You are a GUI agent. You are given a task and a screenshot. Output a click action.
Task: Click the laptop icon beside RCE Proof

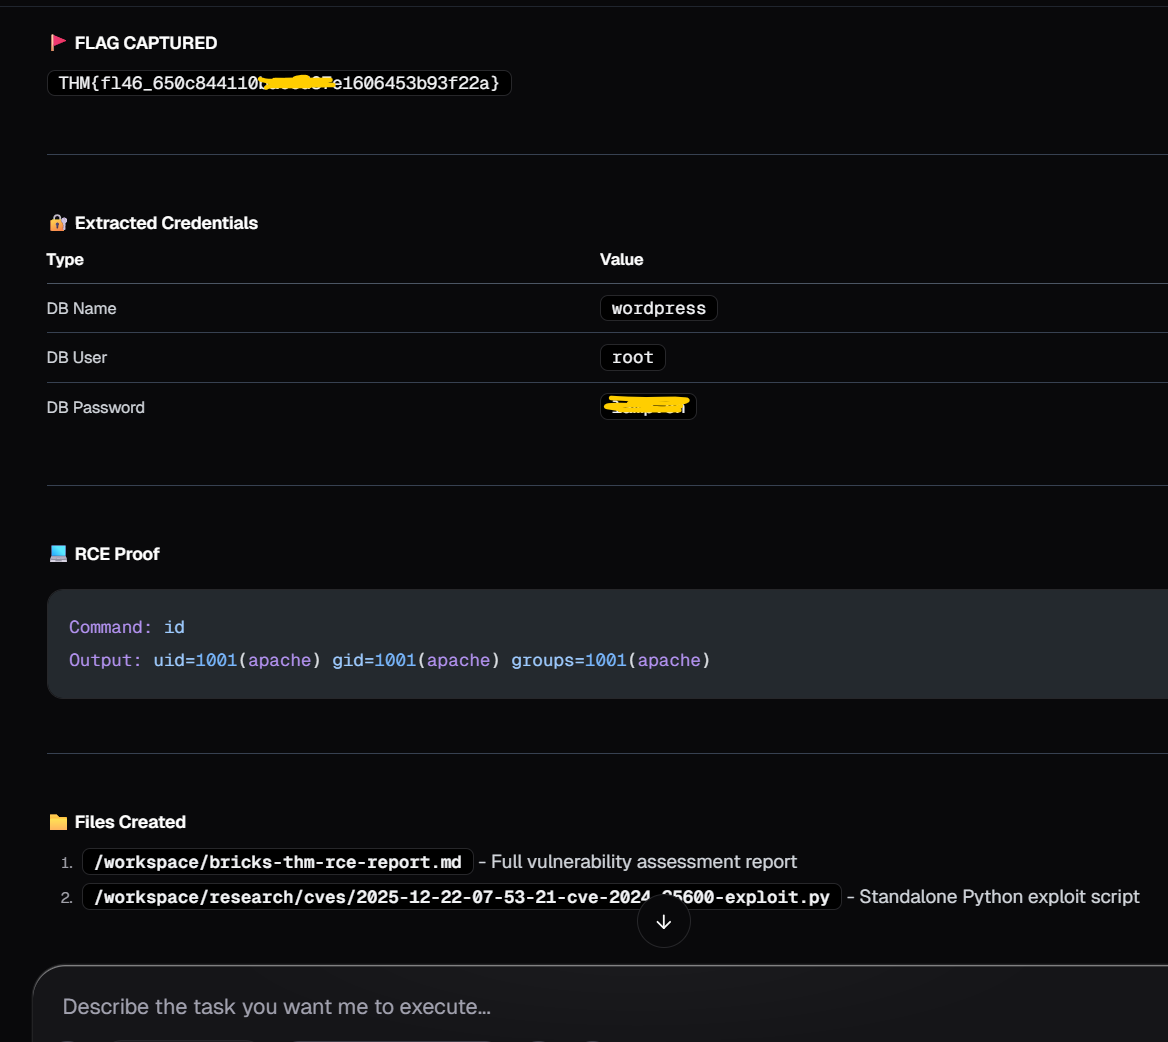tap(57, 553)
